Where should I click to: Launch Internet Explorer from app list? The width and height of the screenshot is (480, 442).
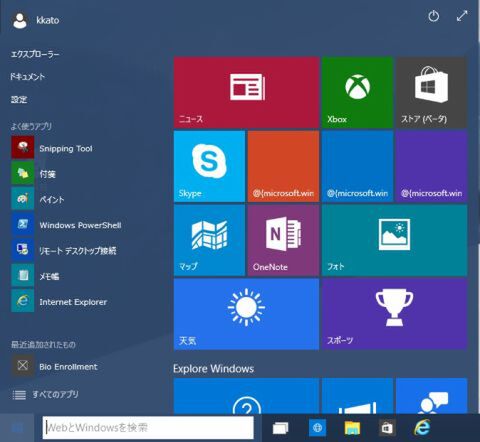point(59,301)
